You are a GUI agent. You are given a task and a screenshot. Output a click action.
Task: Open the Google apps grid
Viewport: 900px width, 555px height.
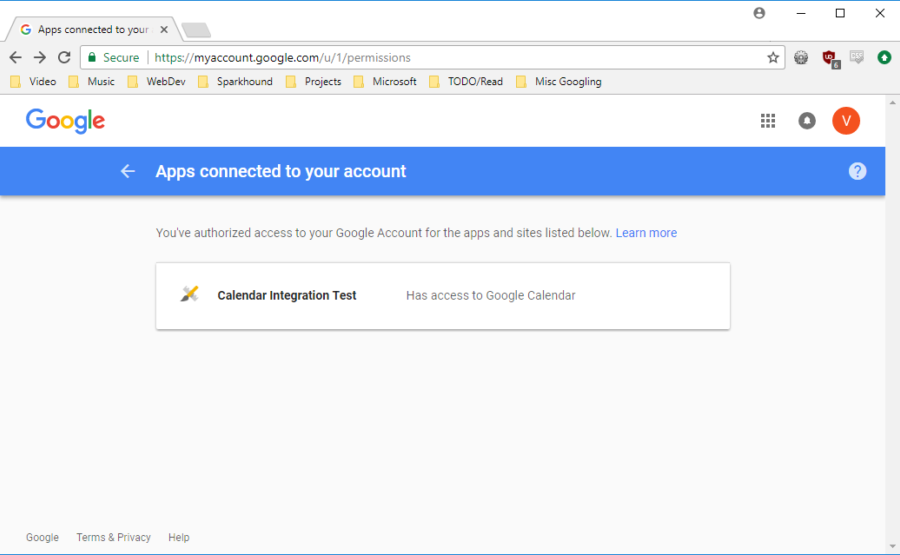click(767, 121)
